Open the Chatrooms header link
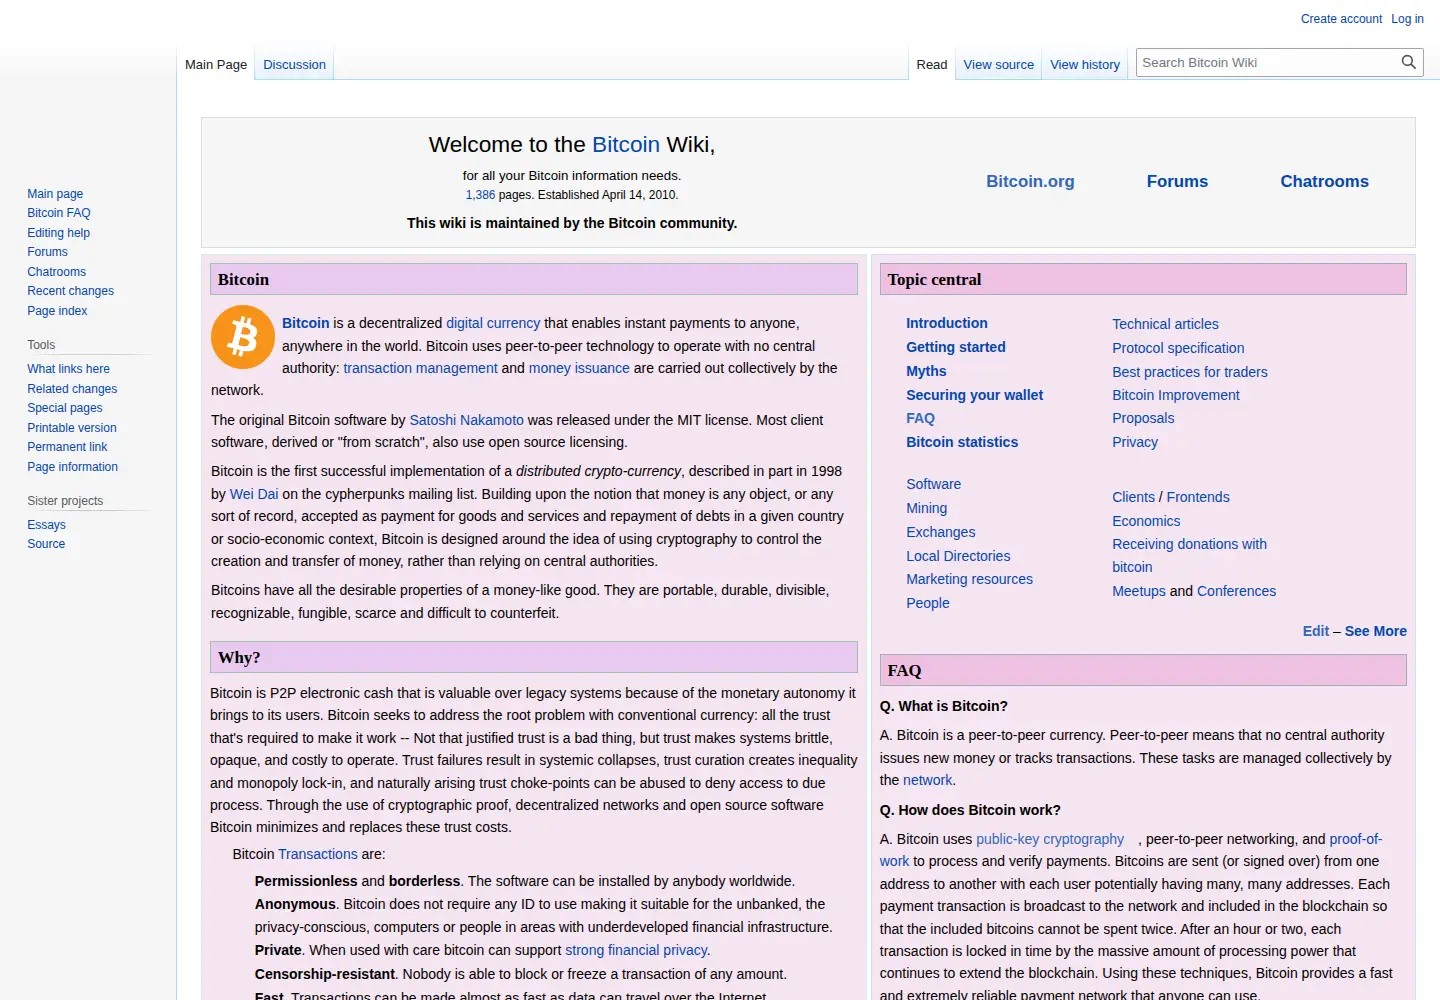Screen dimensions: 1440x1000 coord(1324,181)
